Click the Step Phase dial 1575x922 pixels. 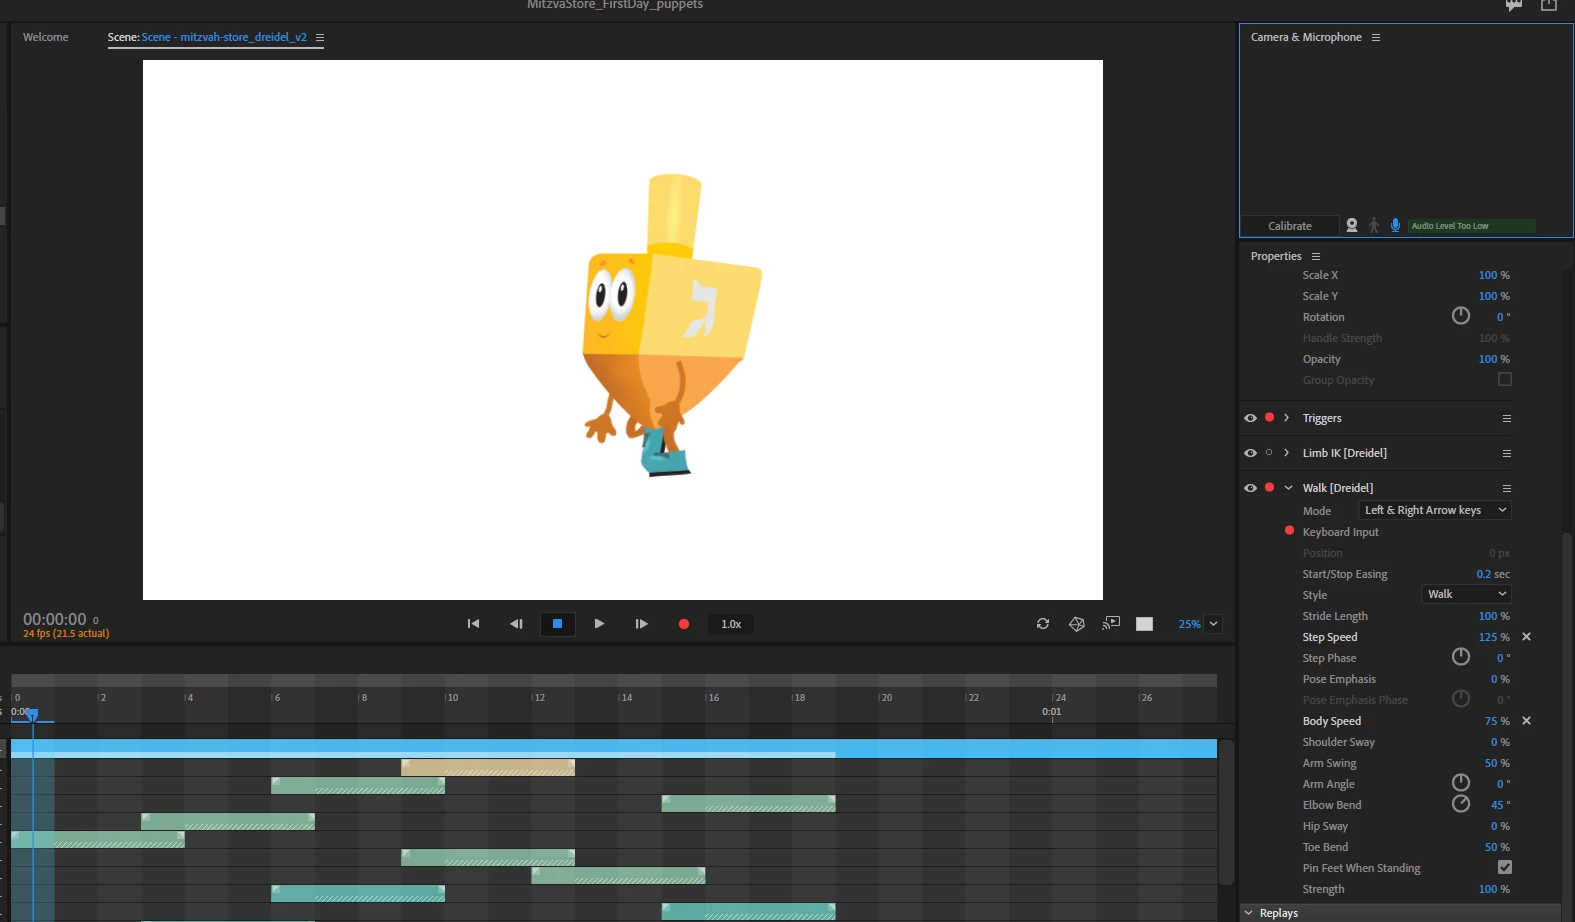tap(1461, 657)
